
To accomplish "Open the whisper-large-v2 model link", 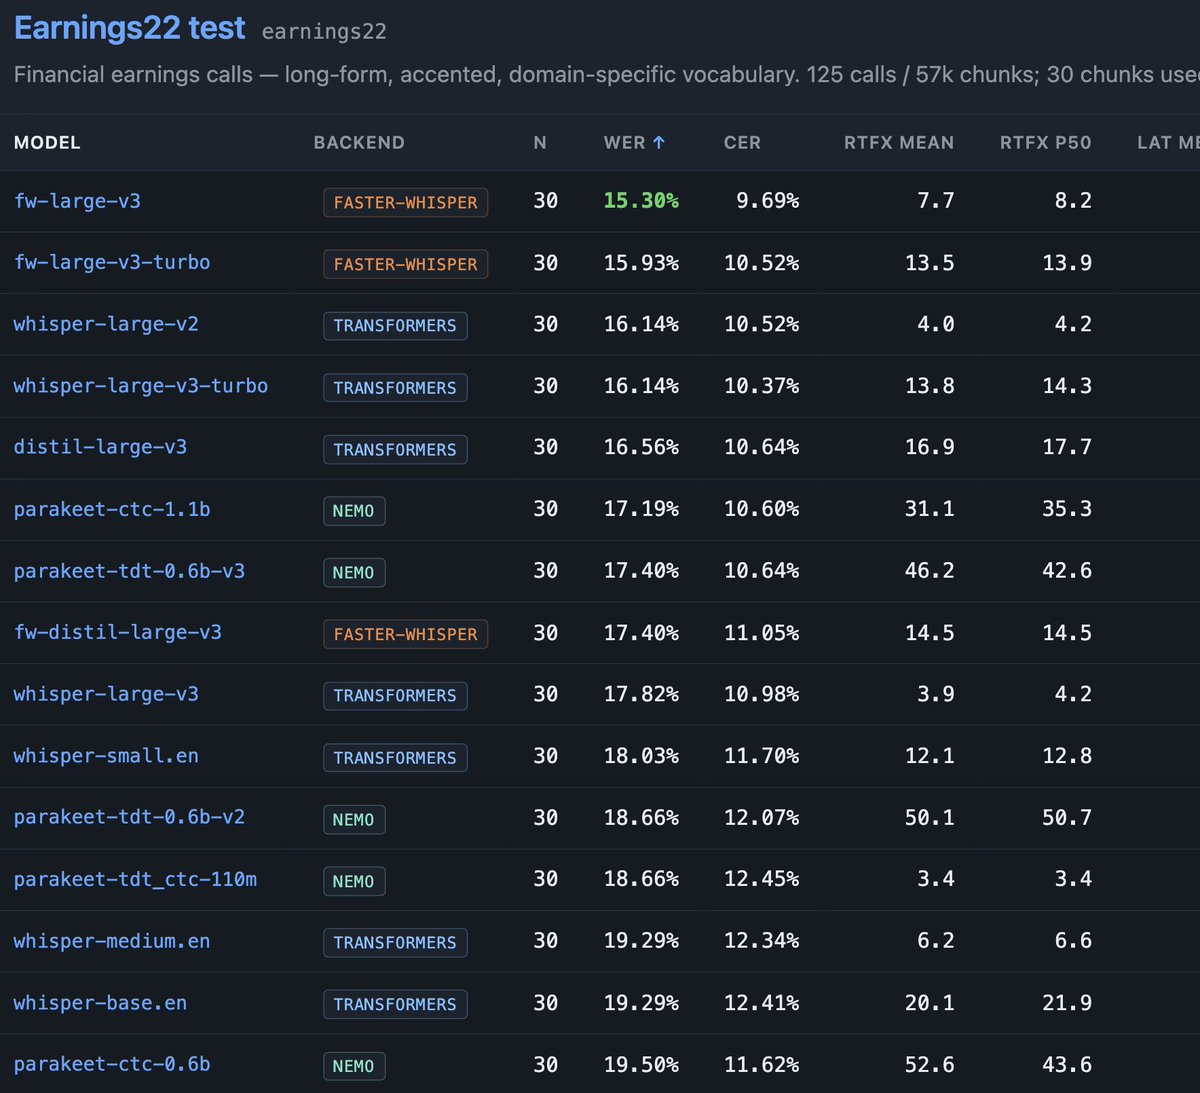I will click(106, 324).
